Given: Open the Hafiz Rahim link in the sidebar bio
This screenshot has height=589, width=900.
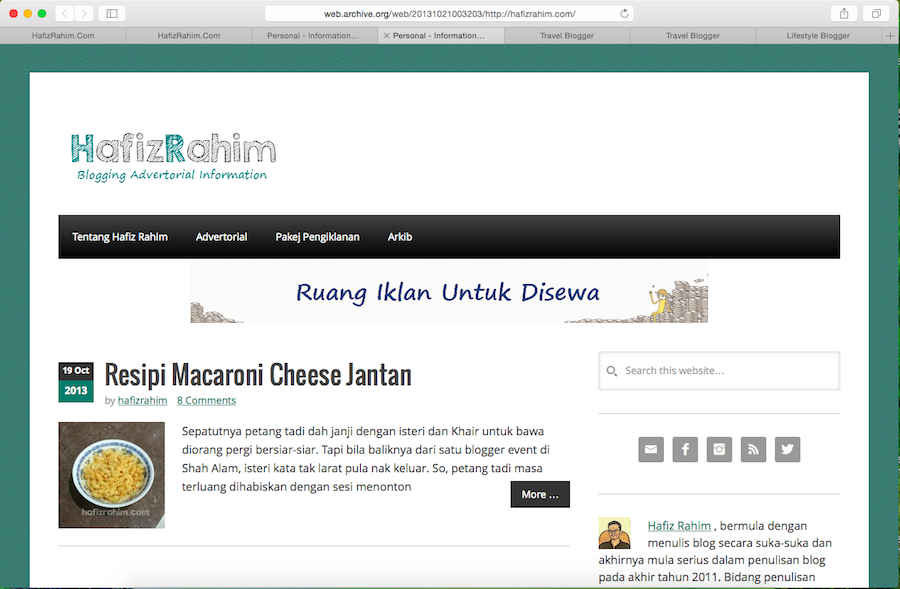Looking at the screenshot, I should tap(679, 526).
